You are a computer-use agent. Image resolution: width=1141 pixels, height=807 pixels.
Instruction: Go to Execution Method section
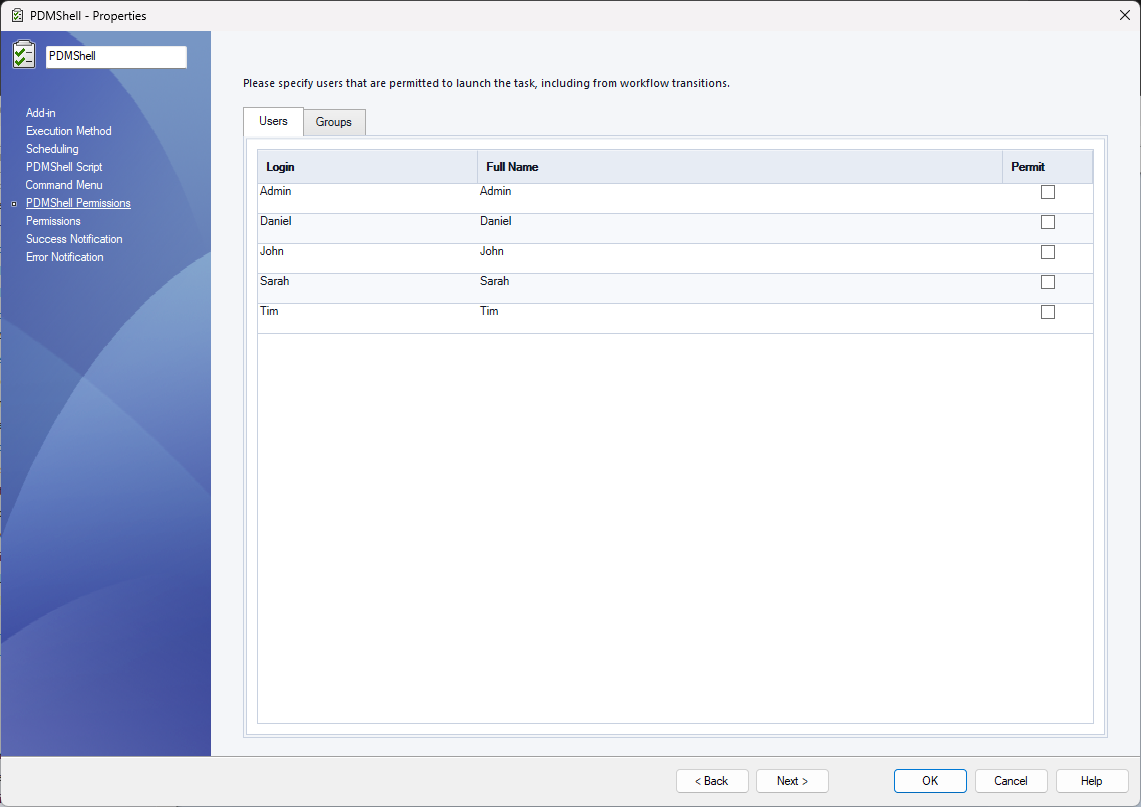click(x=69, y=131)
